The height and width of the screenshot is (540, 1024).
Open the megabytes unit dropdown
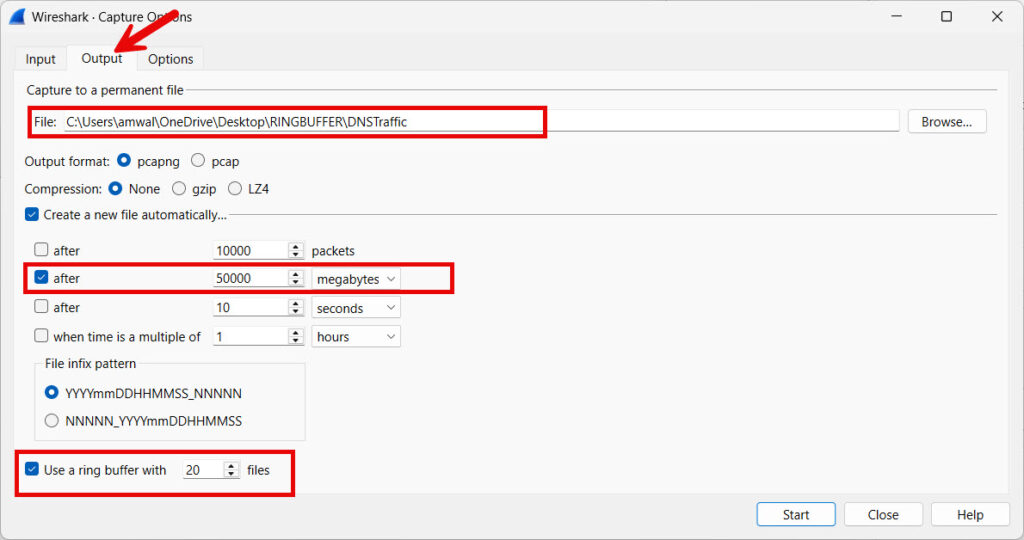tap(356, 279)
